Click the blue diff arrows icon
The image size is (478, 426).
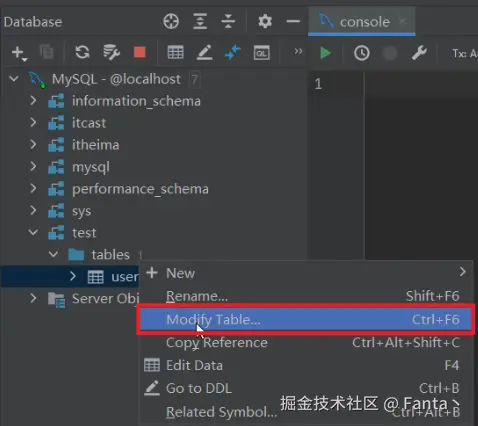(x=233, y=52)
